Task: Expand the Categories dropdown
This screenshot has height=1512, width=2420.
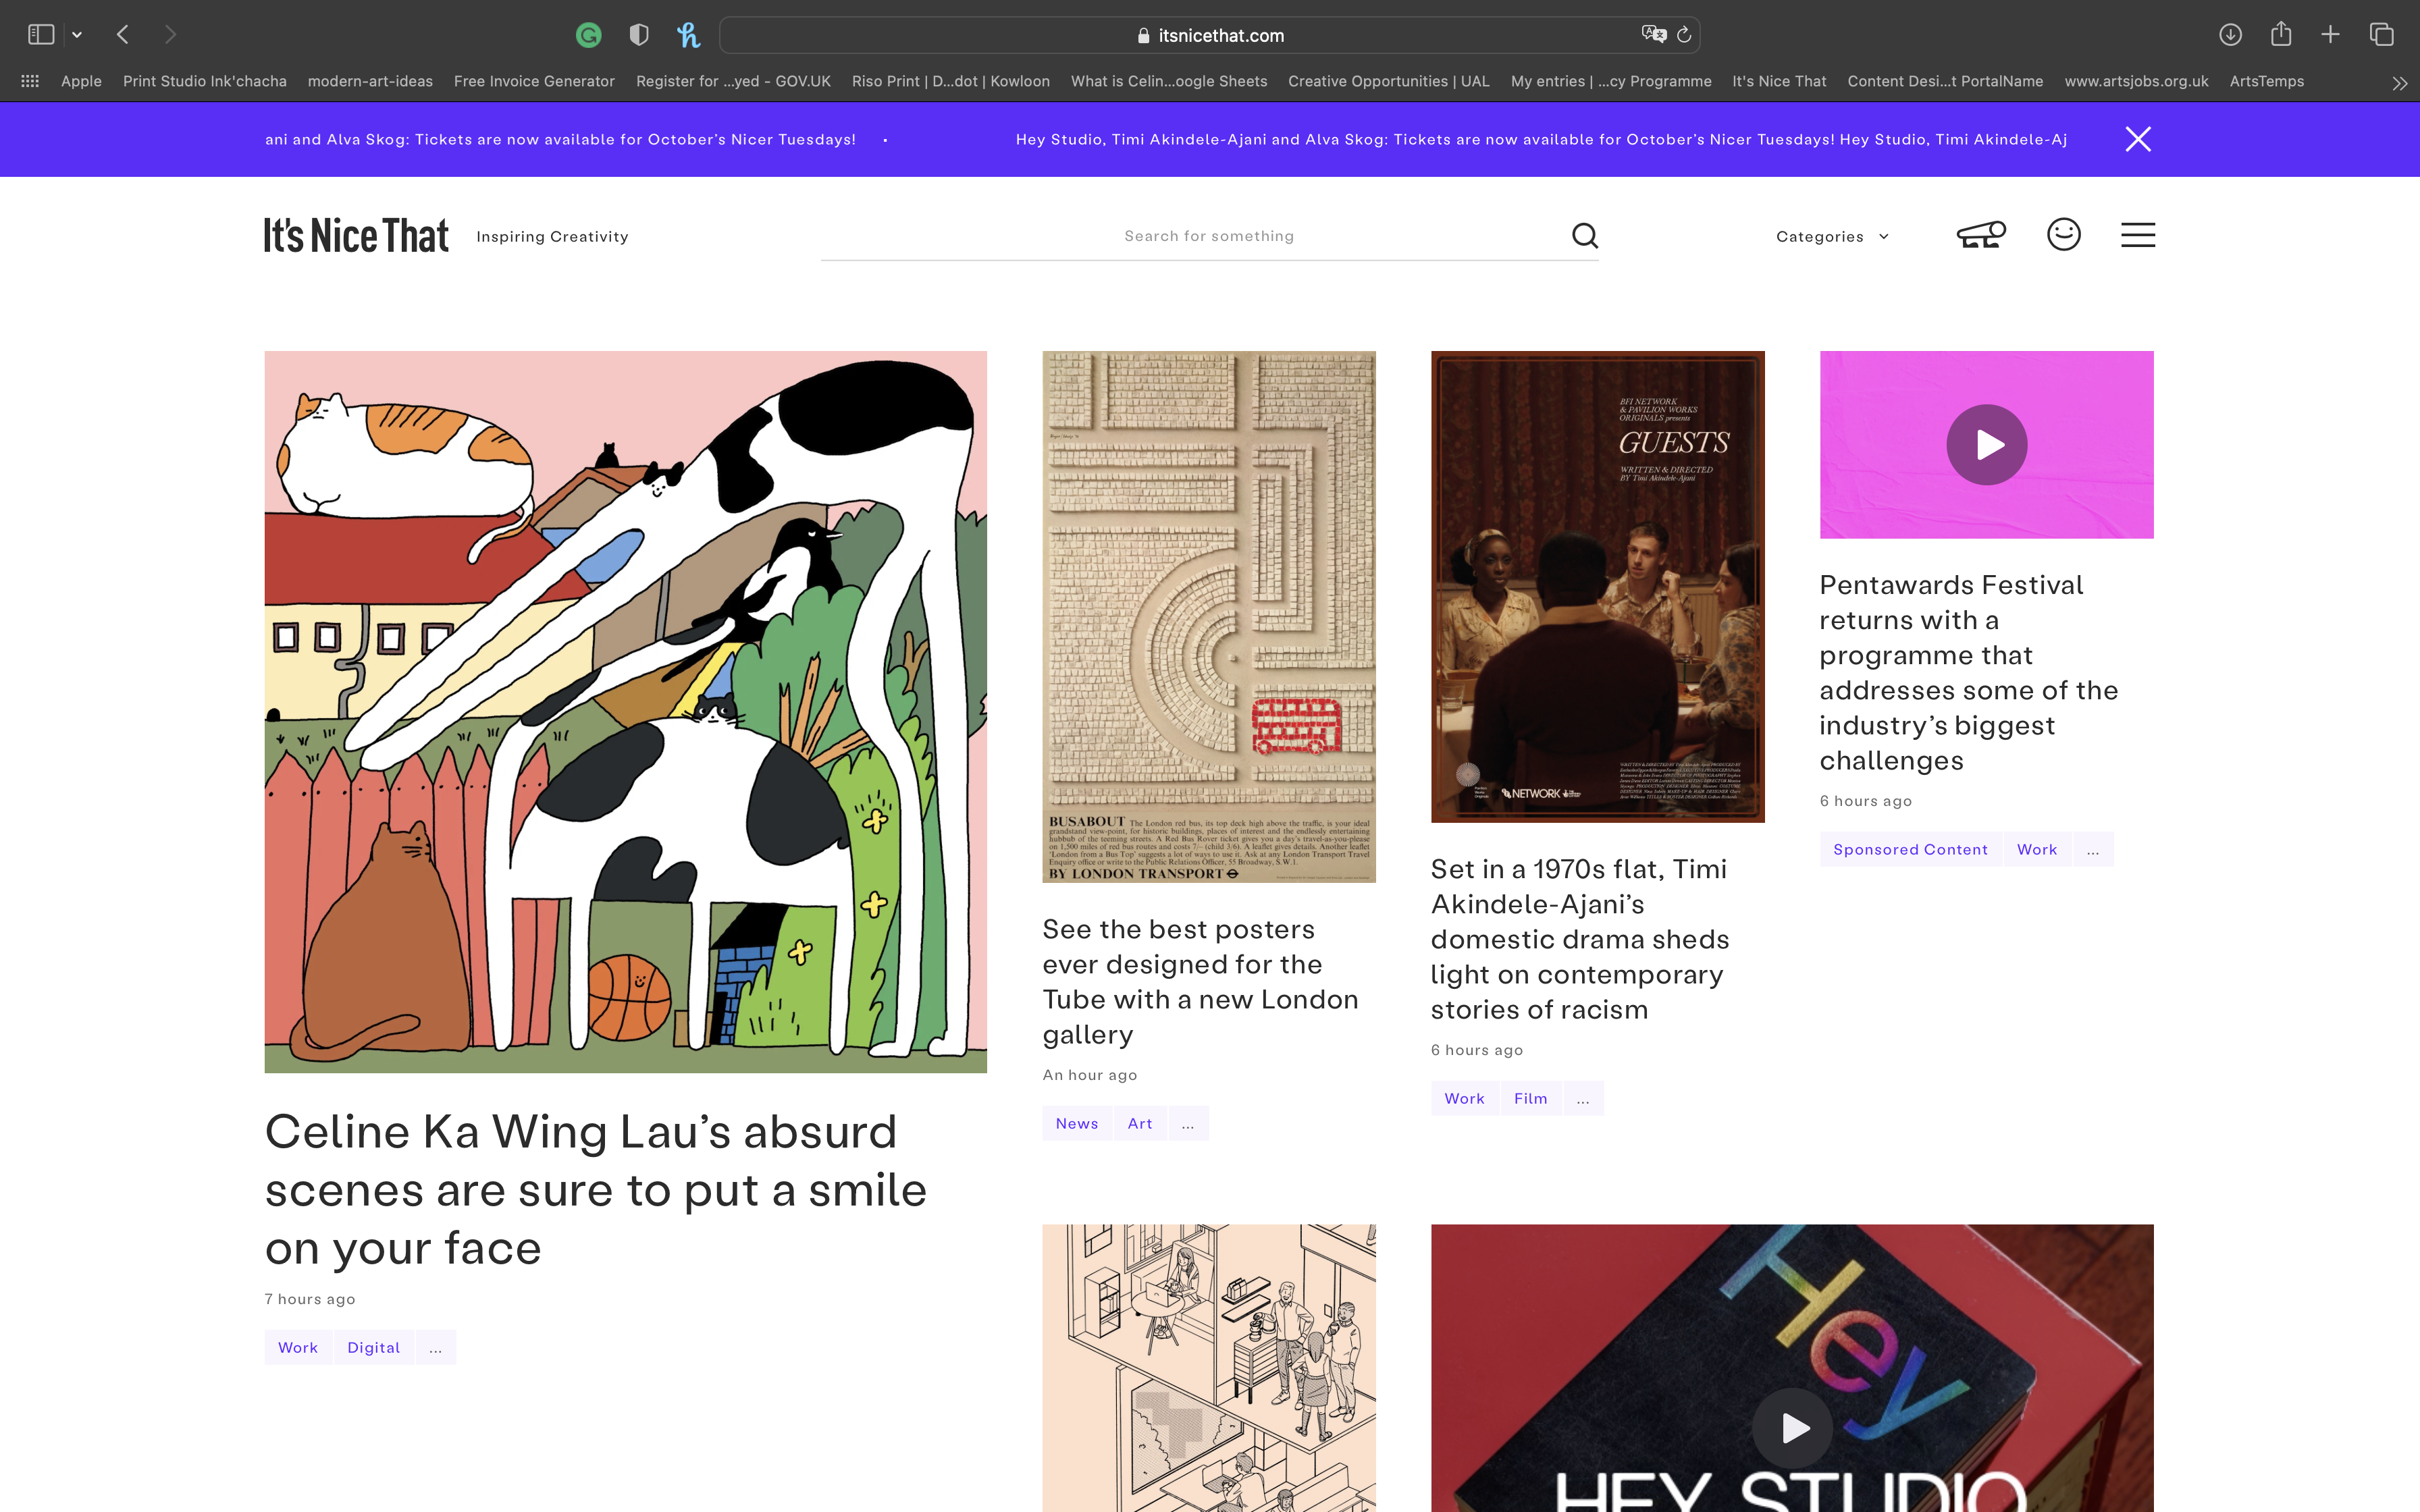Action: click(1832, 237)
